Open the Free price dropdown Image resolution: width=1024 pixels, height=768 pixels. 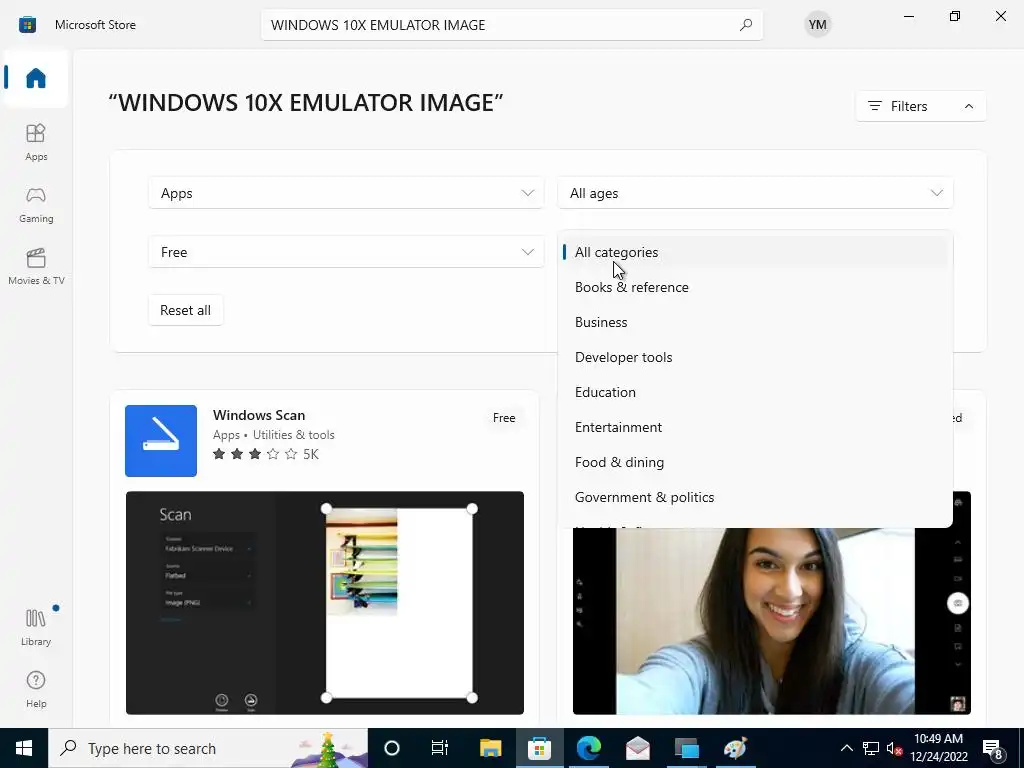pyautogui.click(x=346, y=252)
